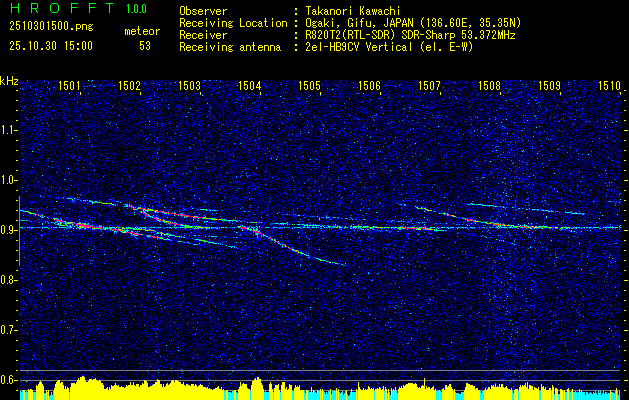Click the Receiving antenna label

pyautogui.click(x=230, y=47)
